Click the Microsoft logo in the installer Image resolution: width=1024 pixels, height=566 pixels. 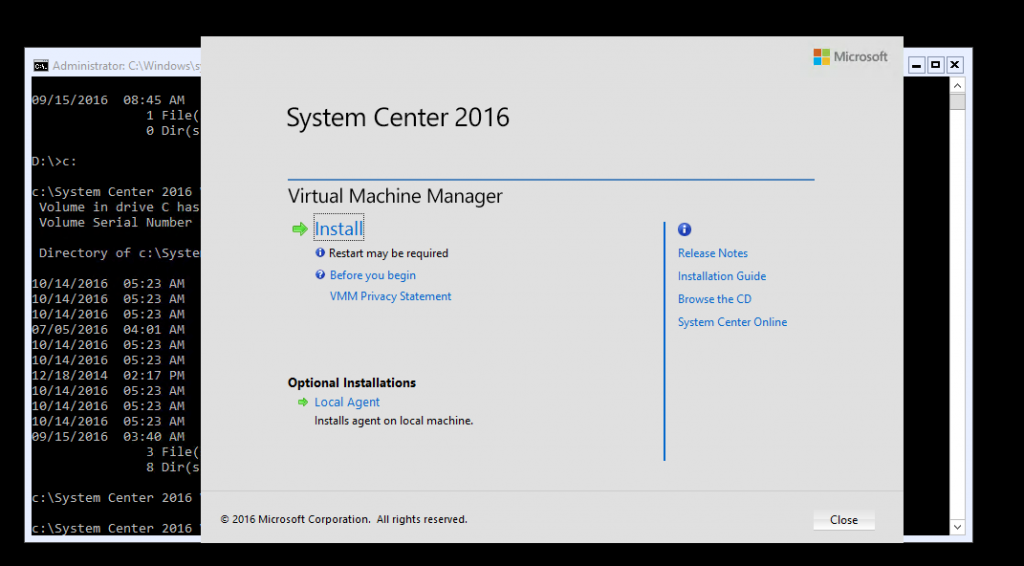click(x=850, y=57)
